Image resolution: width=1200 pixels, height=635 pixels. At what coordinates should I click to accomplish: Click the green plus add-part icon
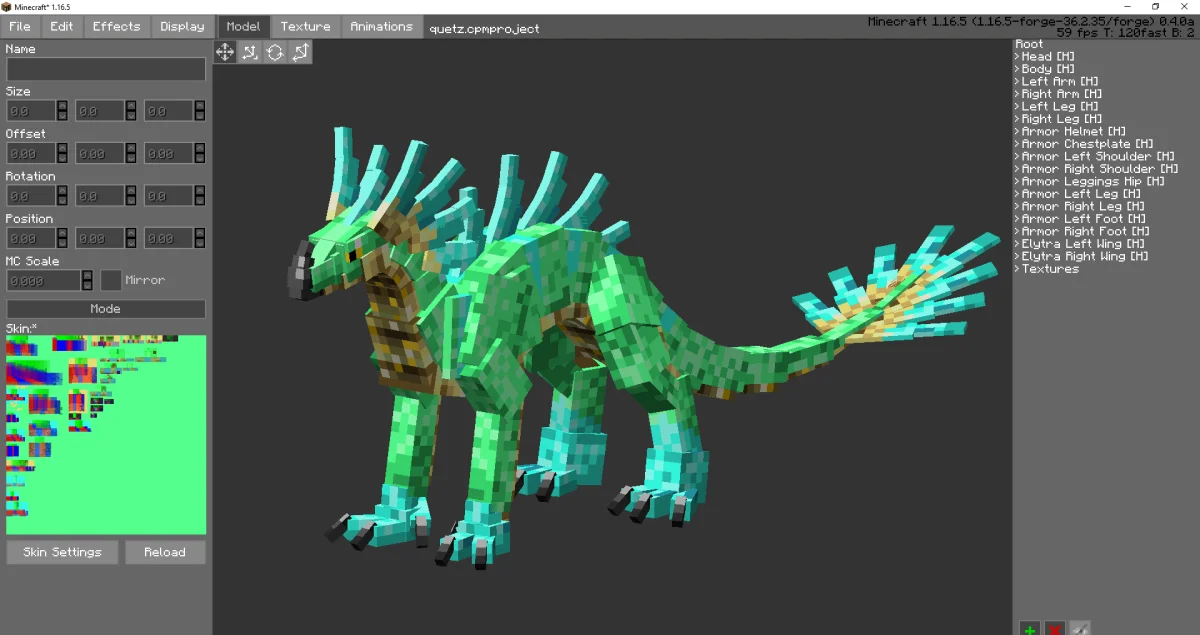1029,628
